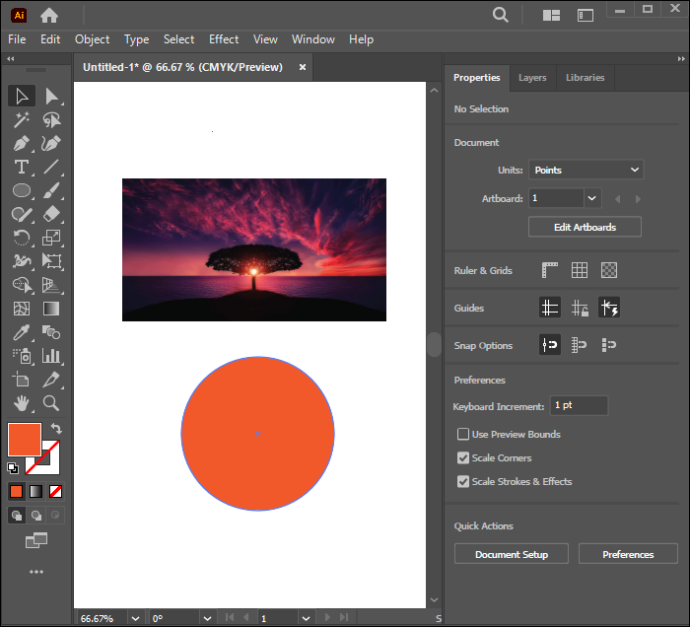690x627 pixels.
Task: Select the Ellipse tool
Action: (21, 191)
